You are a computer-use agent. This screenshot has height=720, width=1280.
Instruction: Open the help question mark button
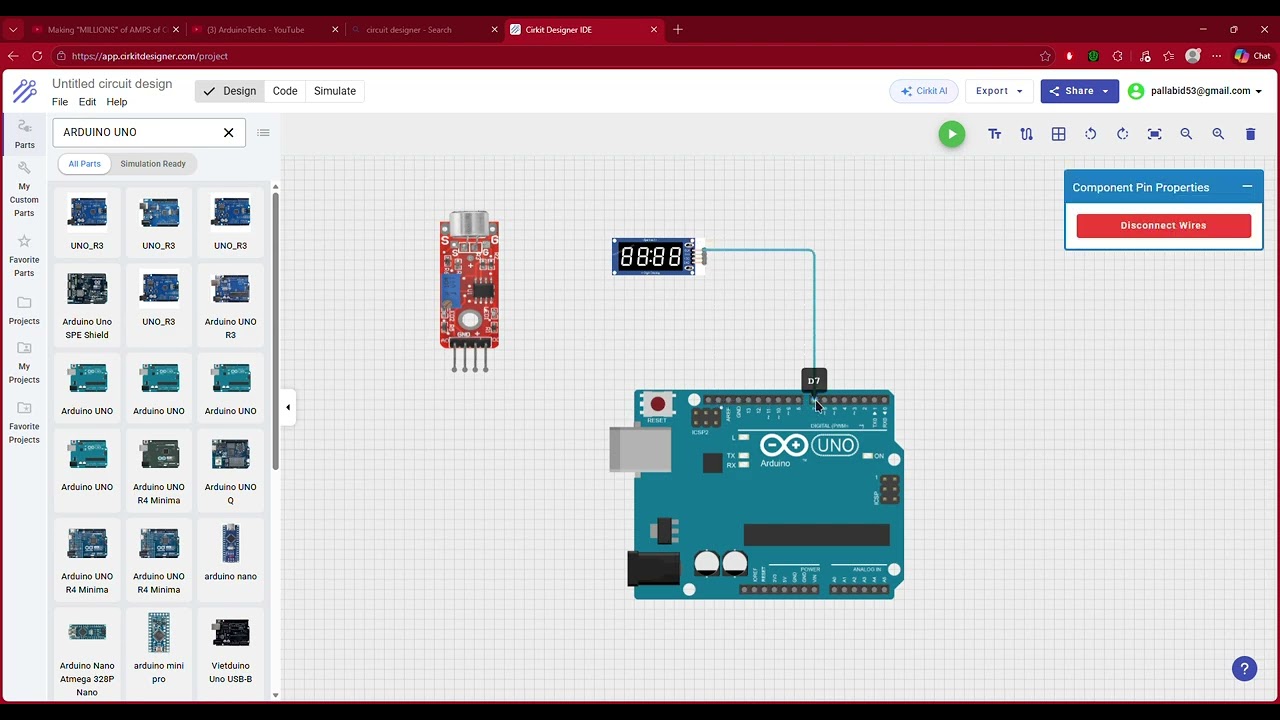pyautogui.click(x=1244, y=669)
